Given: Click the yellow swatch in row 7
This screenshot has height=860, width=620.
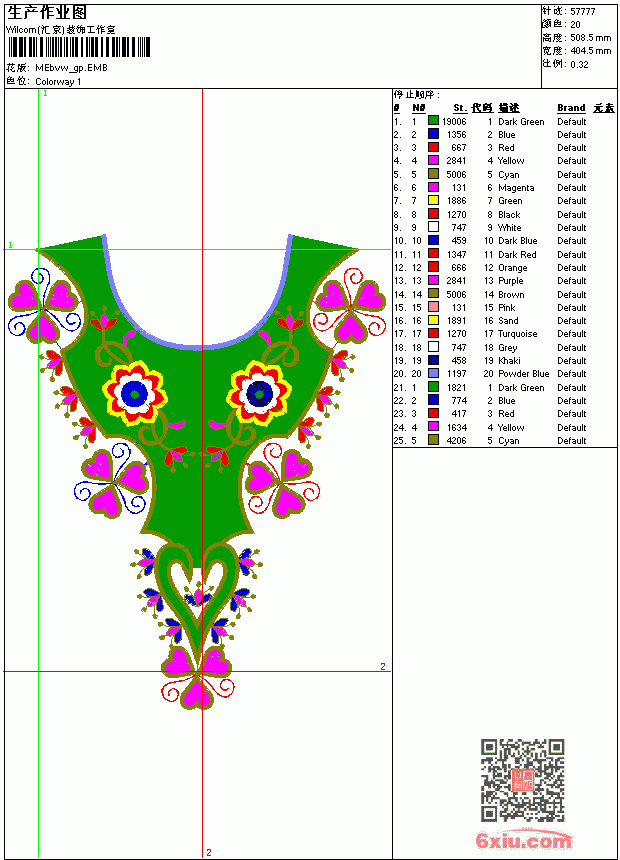Looking at the screenshot, I should point(433,200).
